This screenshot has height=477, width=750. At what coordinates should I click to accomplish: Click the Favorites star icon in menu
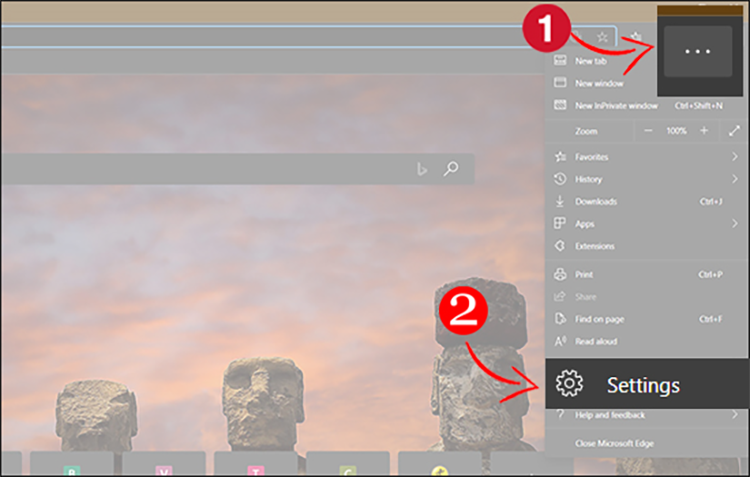(560, 156)
